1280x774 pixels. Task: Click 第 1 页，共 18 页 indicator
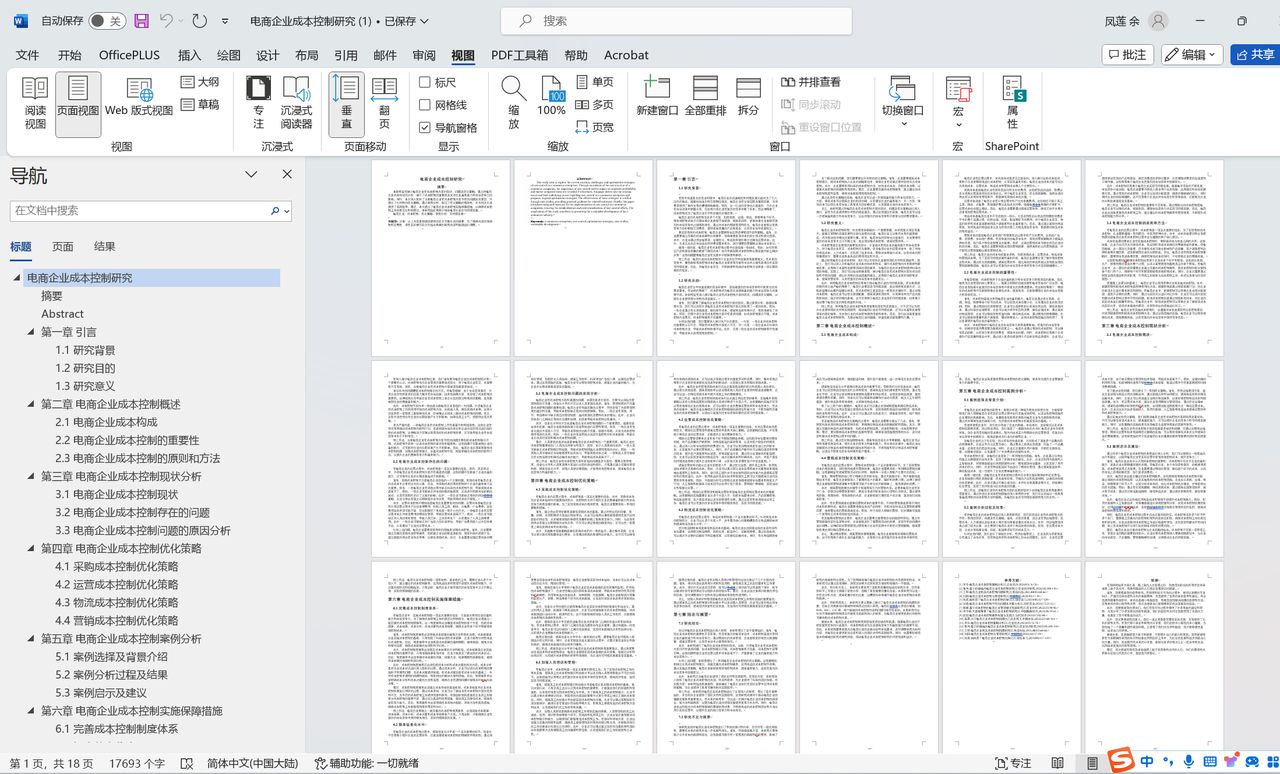point(53,763)
